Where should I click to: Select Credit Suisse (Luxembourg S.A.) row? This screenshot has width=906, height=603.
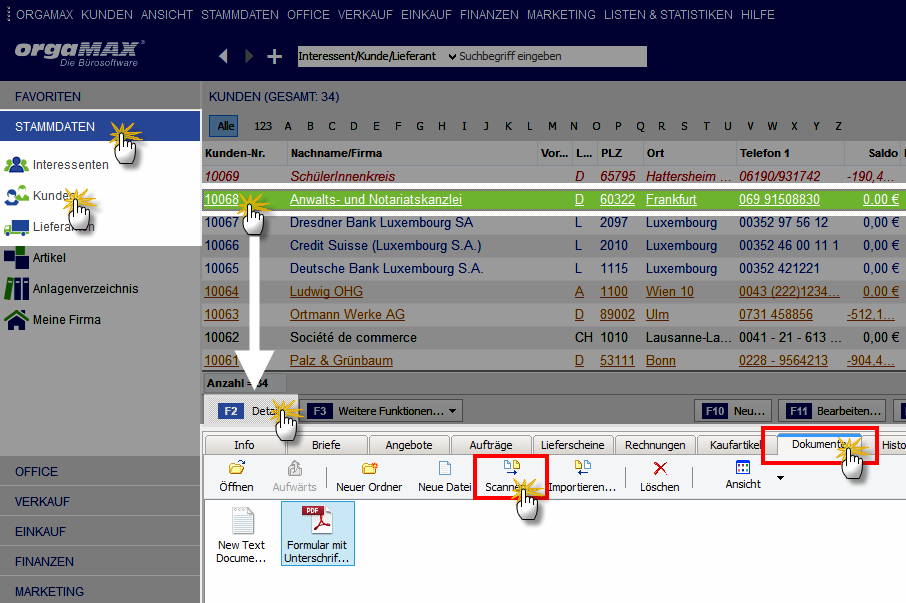point(554,245)
